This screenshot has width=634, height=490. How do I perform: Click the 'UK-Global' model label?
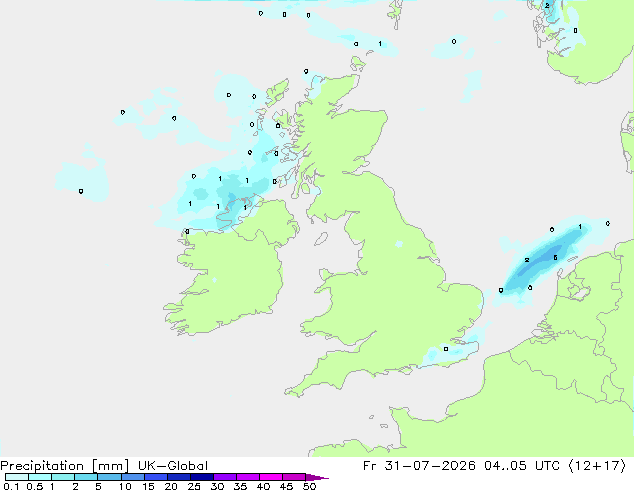(x=173, y=466)
